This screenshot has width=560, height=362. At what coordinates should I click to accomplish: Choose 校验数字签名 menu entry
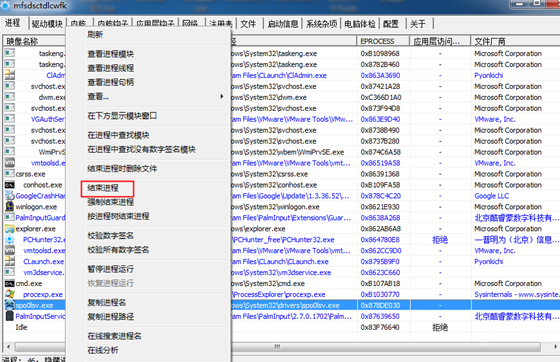tap(111, 236)
